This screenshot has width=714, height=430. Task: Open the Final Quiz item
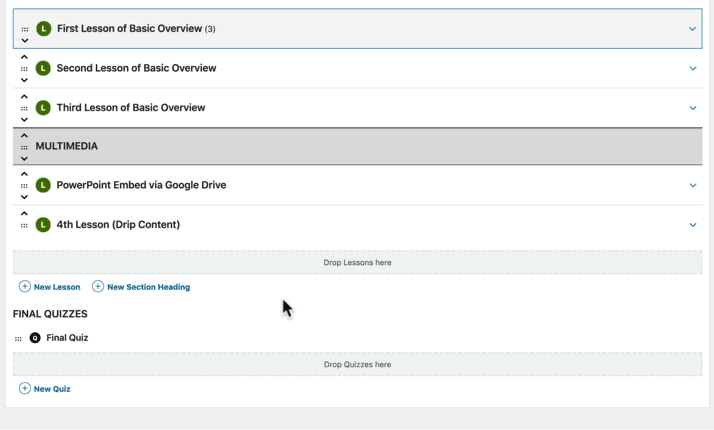[67, 338]
